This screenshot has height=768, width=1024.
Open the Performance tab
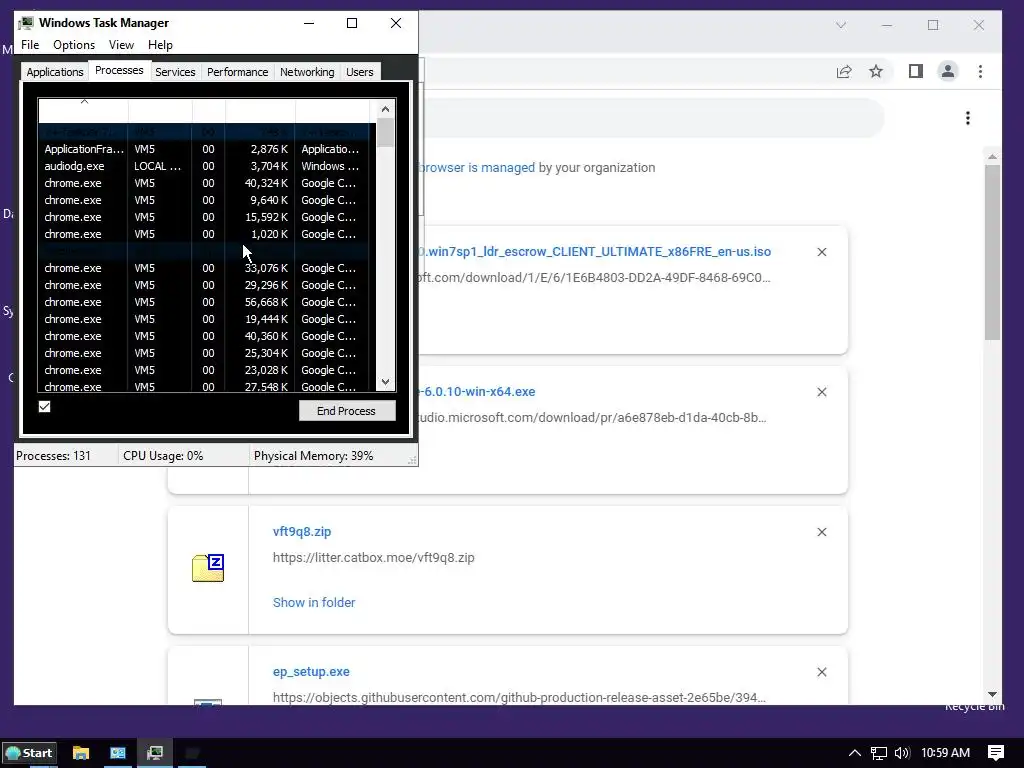pos(238,72)
